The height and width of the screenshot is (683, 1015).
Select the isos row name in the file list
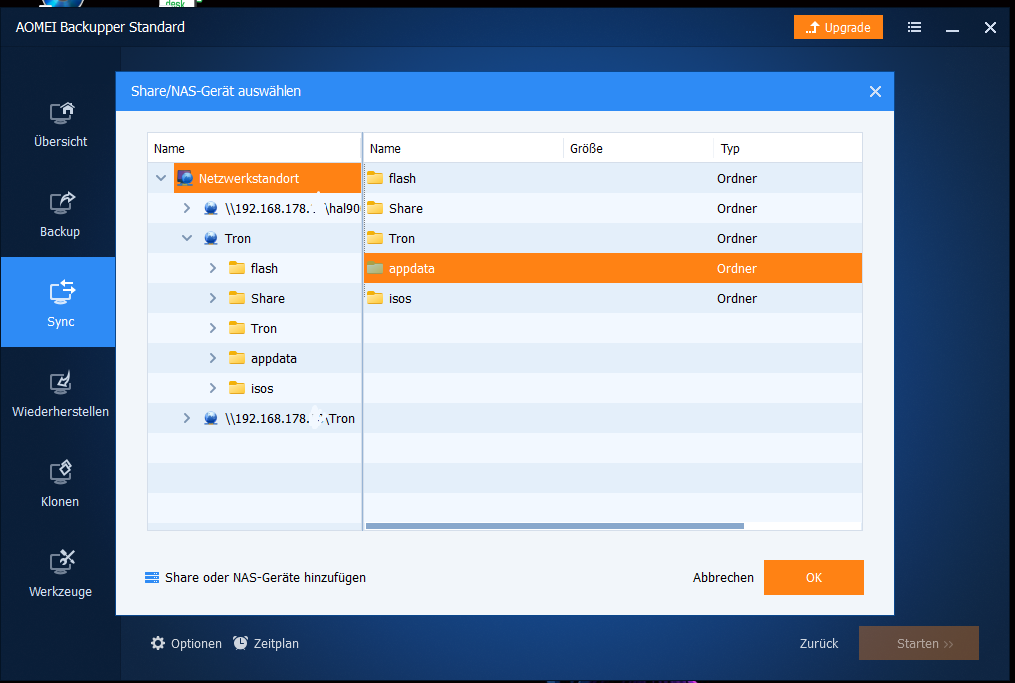point(400,298)
